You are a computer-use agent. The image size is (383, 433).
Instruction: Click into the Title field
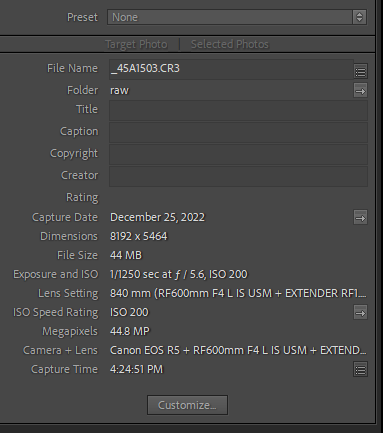(238, 110)
